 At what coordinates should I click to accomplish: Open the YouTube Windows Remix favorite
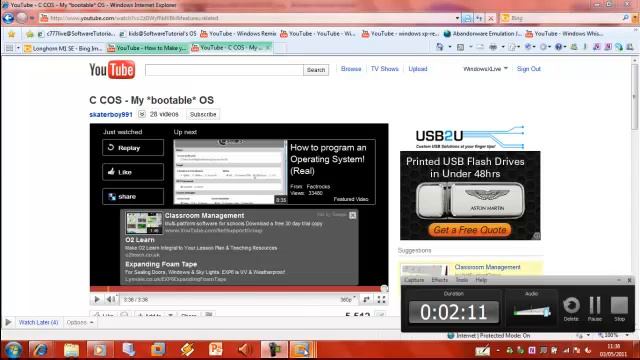pyautogui.click(x=238, y=34)
